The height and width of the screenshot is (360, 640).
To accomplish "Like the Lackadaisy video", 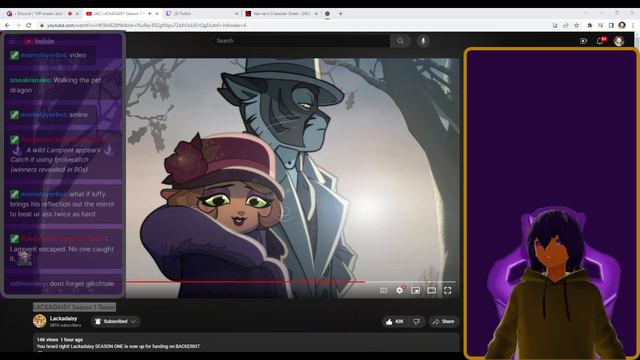I will 394,322.
